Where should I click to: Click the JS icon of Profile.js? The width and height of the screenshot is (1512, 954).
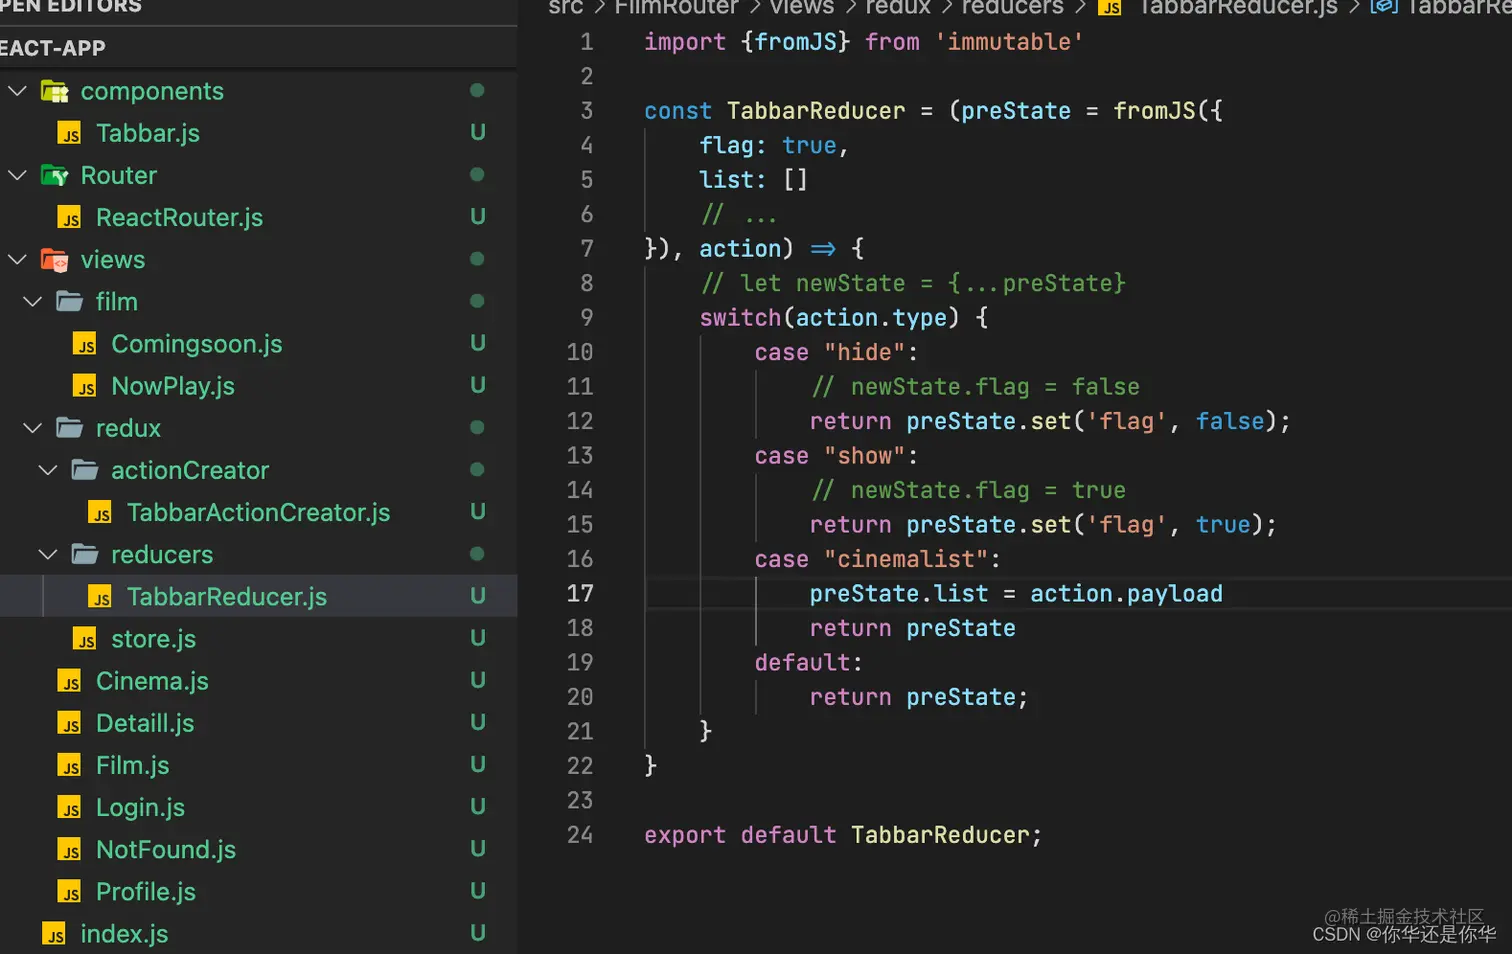click(x=69, y=892)
